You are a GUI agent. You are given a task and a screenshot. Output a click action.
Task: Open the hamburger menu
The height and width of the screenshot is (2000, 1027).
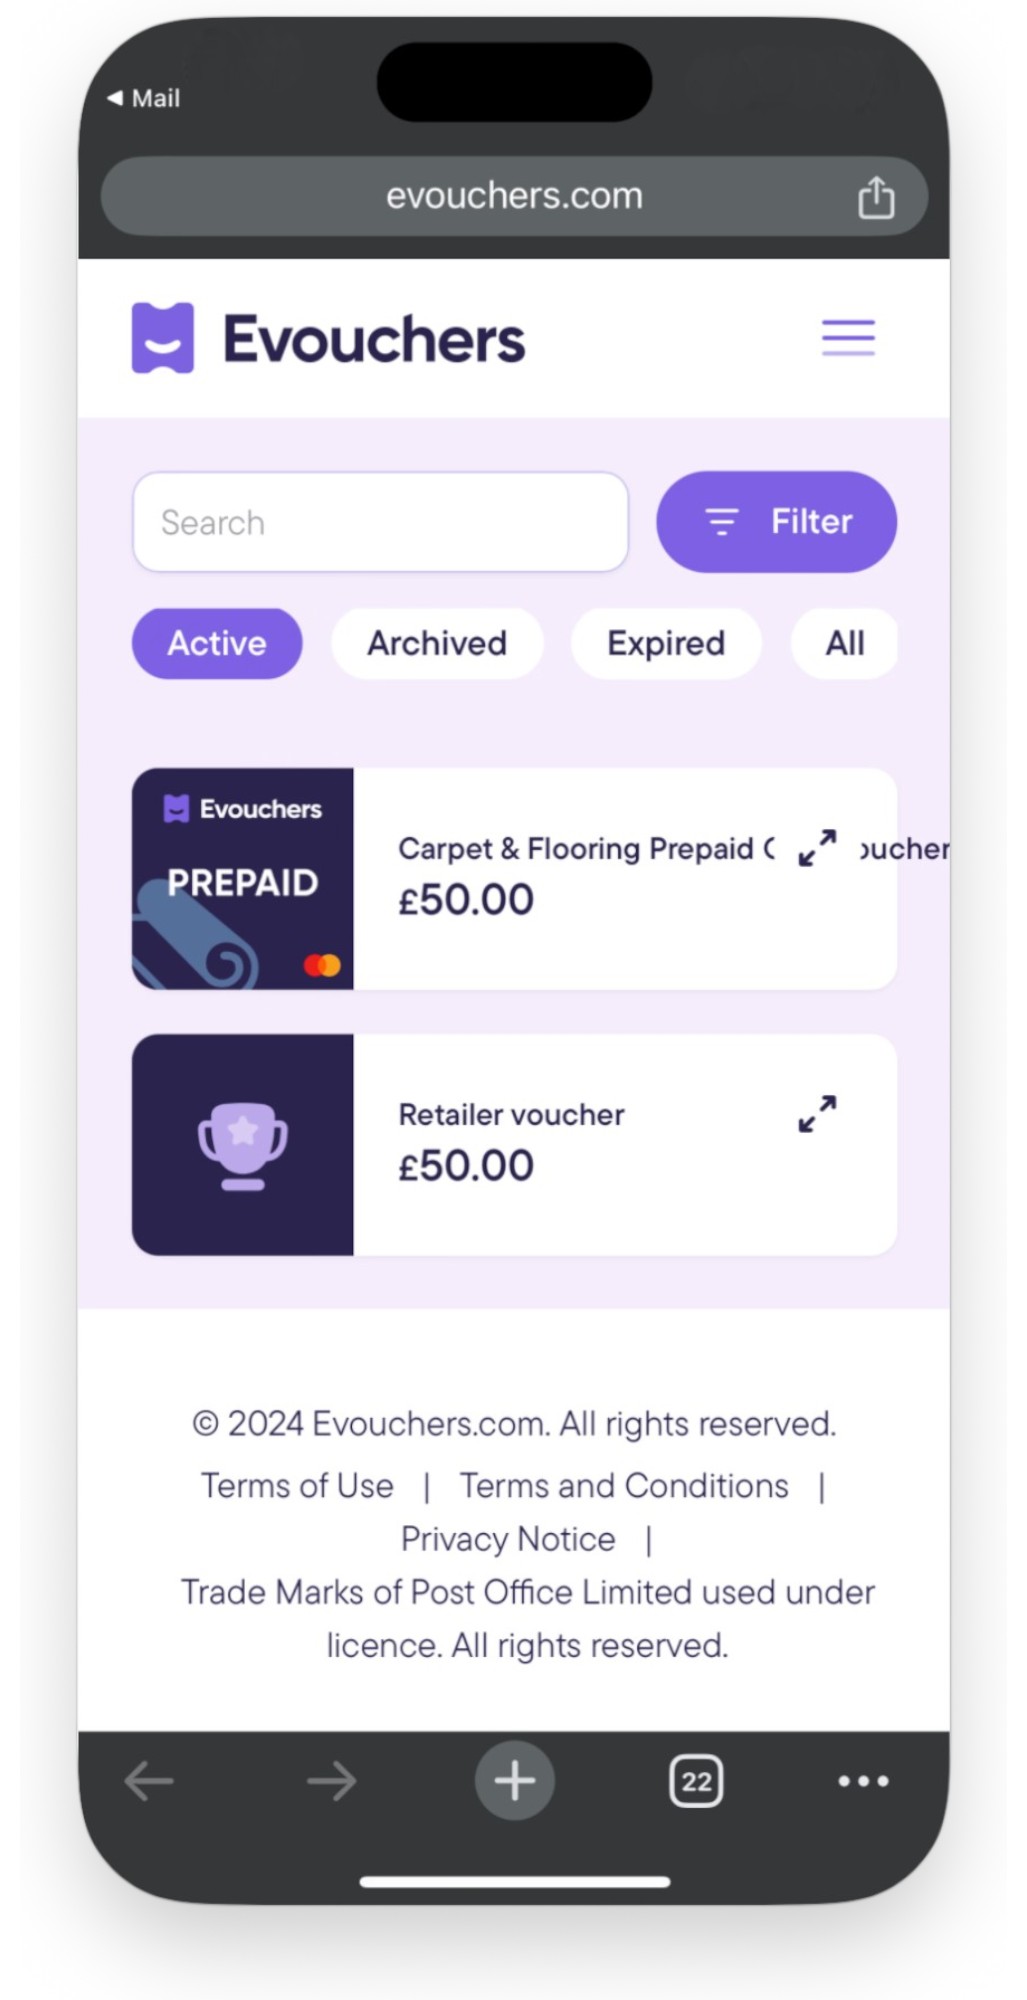[848, 338]
